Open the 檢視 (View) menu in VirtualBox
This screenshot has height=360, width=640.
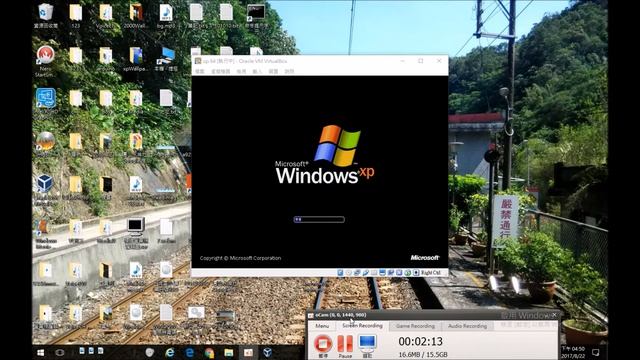[241, 71]
